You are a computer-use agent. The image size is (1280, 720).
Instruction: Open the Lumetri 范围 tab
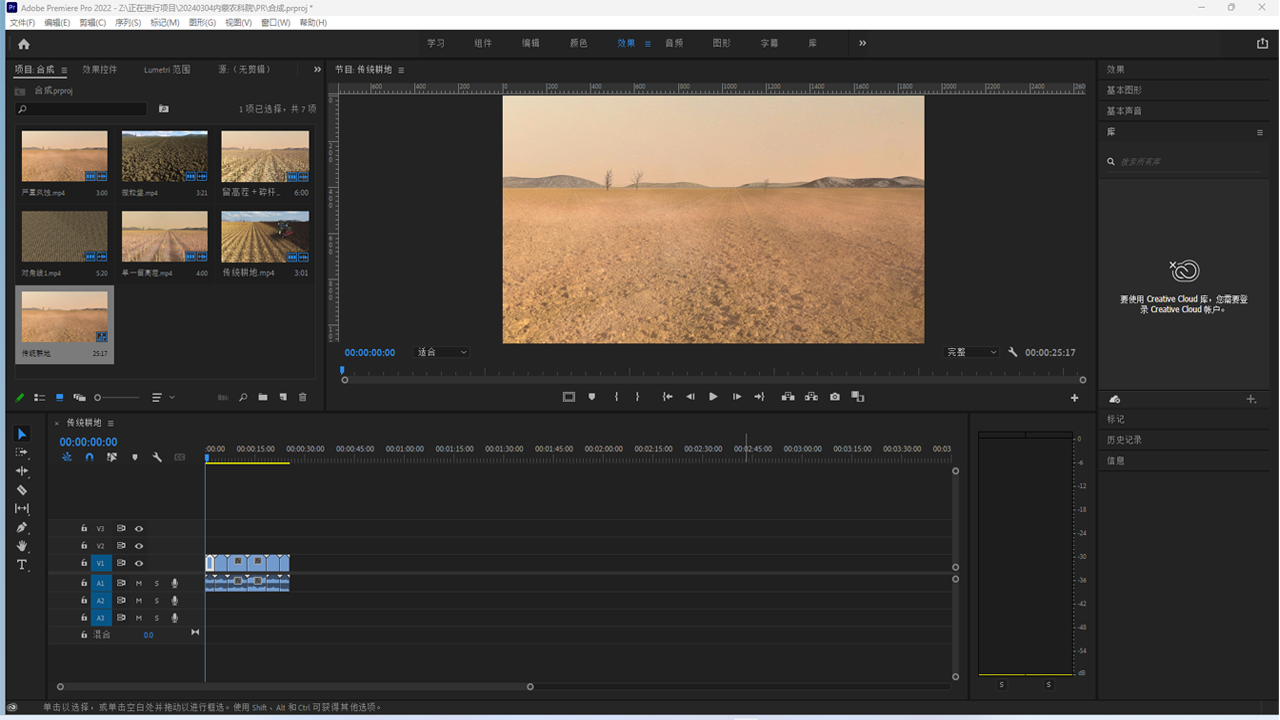pos(167,70)
